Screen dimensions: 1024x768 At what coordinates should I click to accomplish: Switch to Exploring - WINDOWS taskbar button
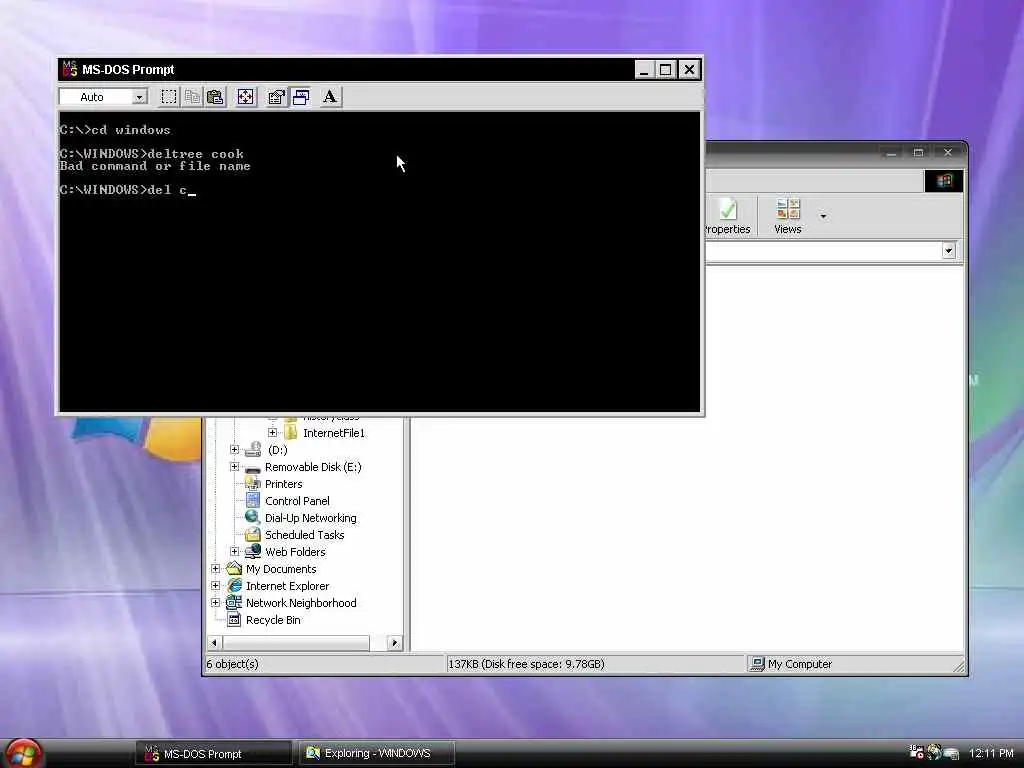click(376, 754)
